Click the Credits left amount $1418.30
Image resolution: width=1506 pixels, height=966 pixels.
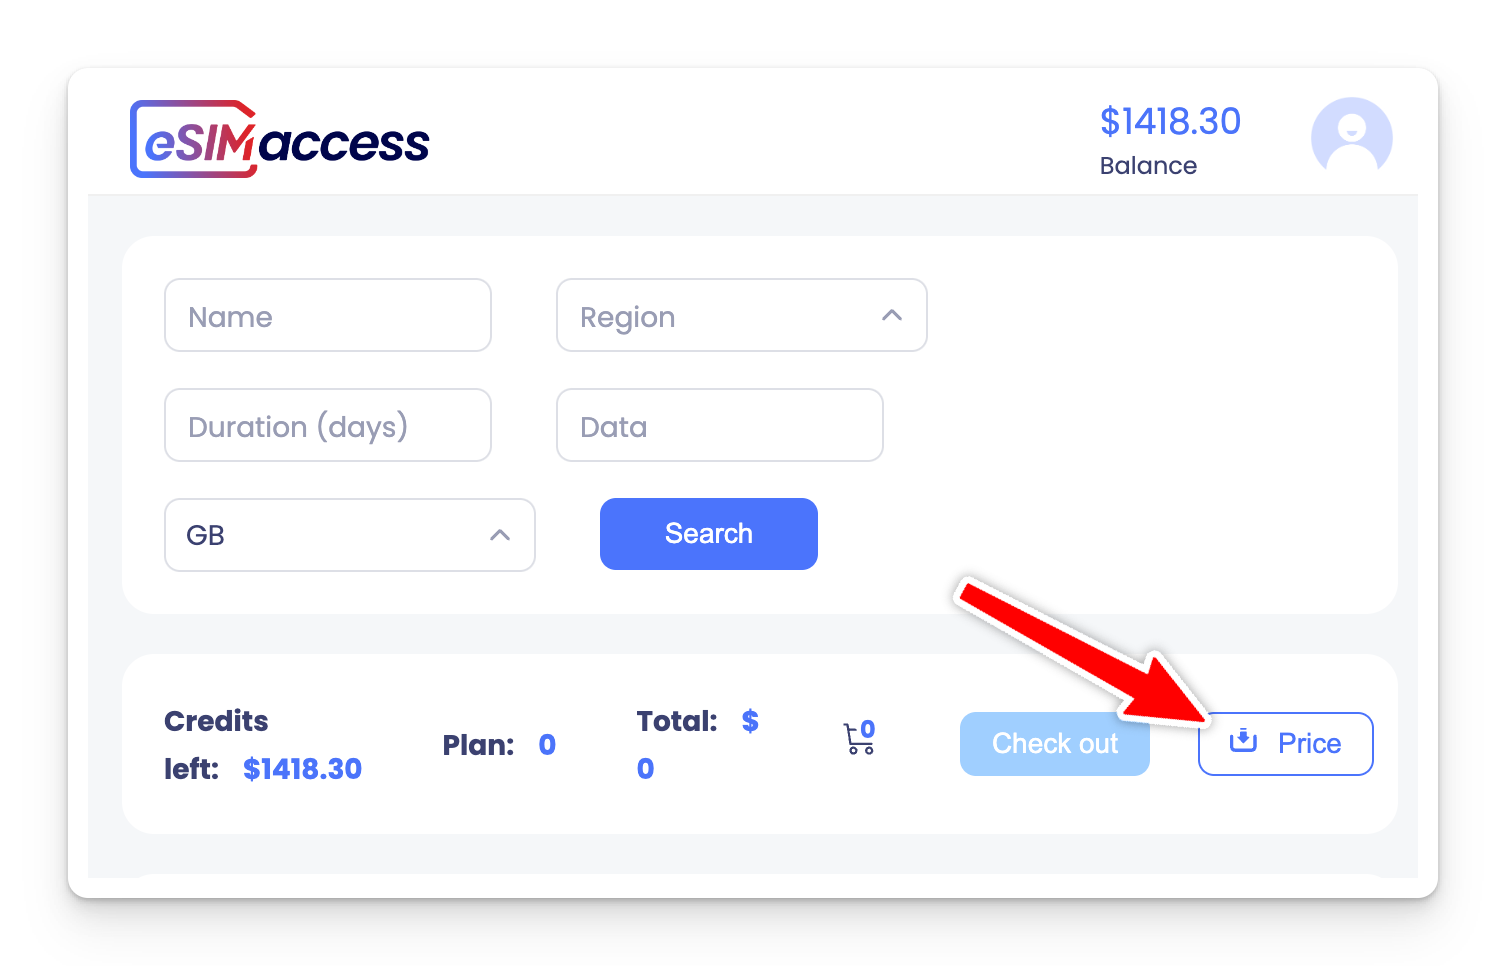pos(302,768)
